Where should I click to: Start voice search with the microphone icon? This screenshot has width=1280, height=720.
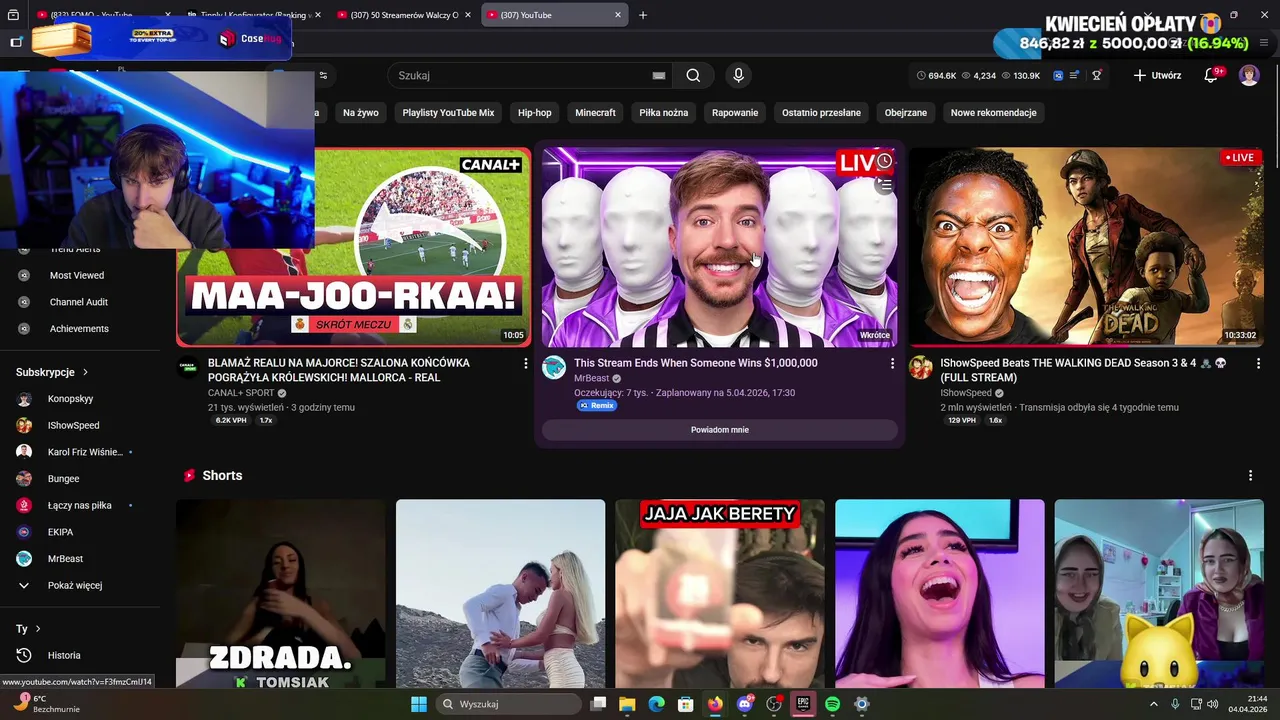pyautogui.click(x=738, y=75)
